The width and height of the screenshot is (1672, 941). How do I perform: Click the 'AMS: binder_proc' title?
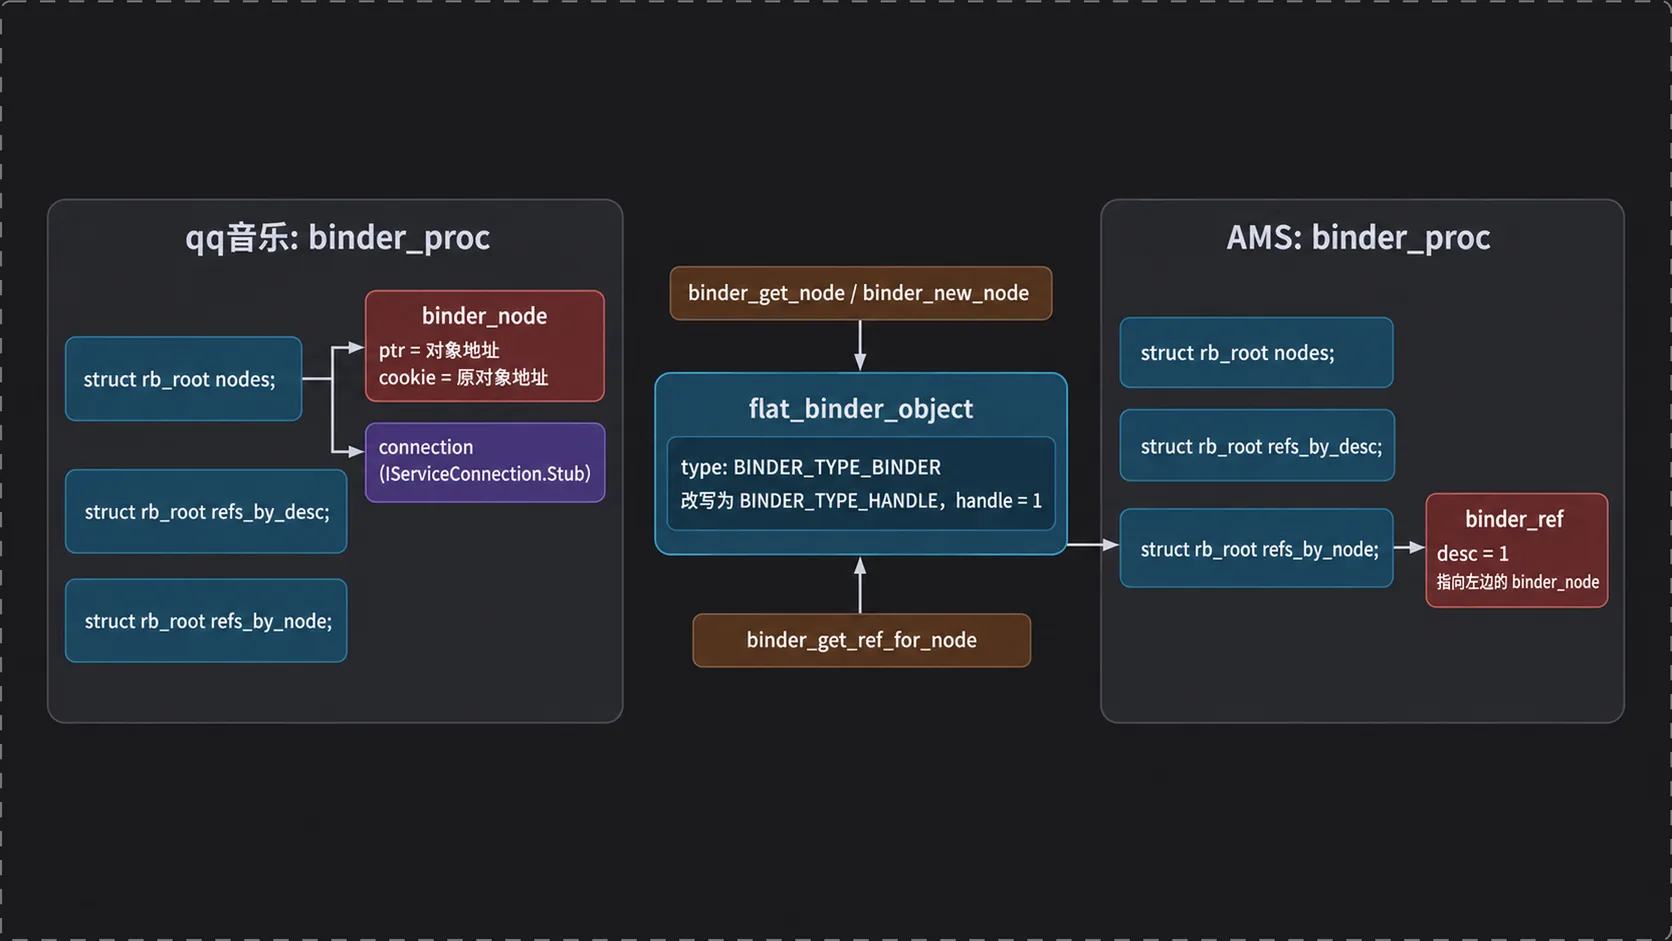pyautogui.click(x=1358, y=238)
